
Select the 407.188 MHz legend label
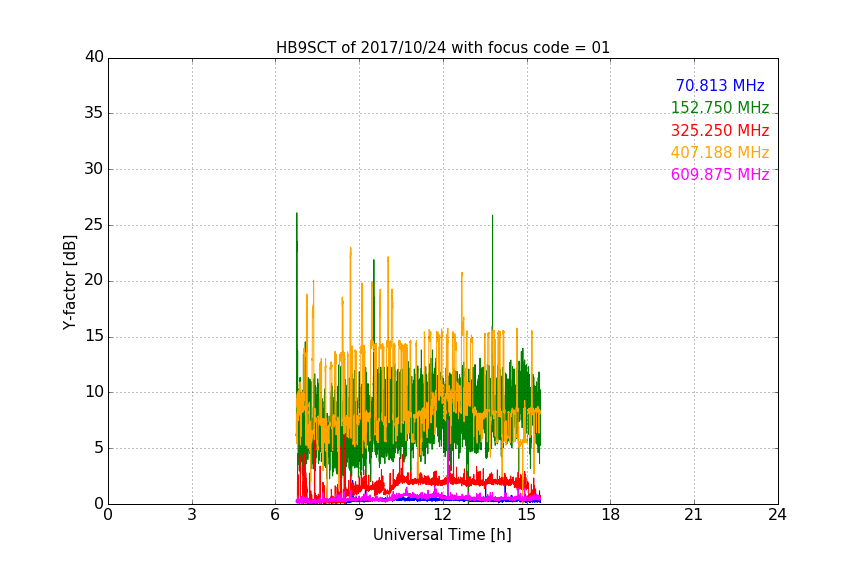720,153
